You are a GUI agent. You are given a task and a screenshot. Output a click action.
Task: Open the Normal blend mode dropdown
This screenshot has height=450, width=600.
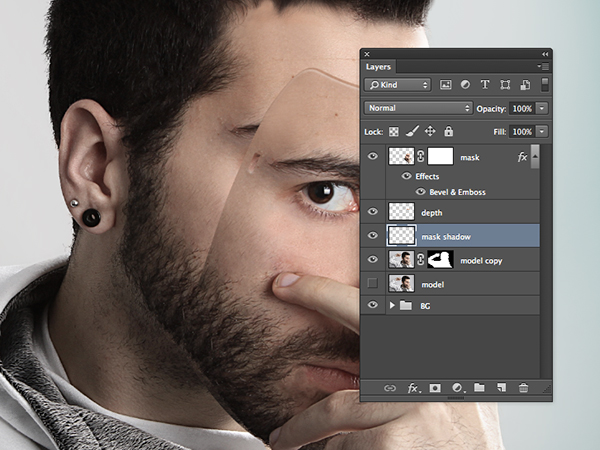click(x=419, y=107)
